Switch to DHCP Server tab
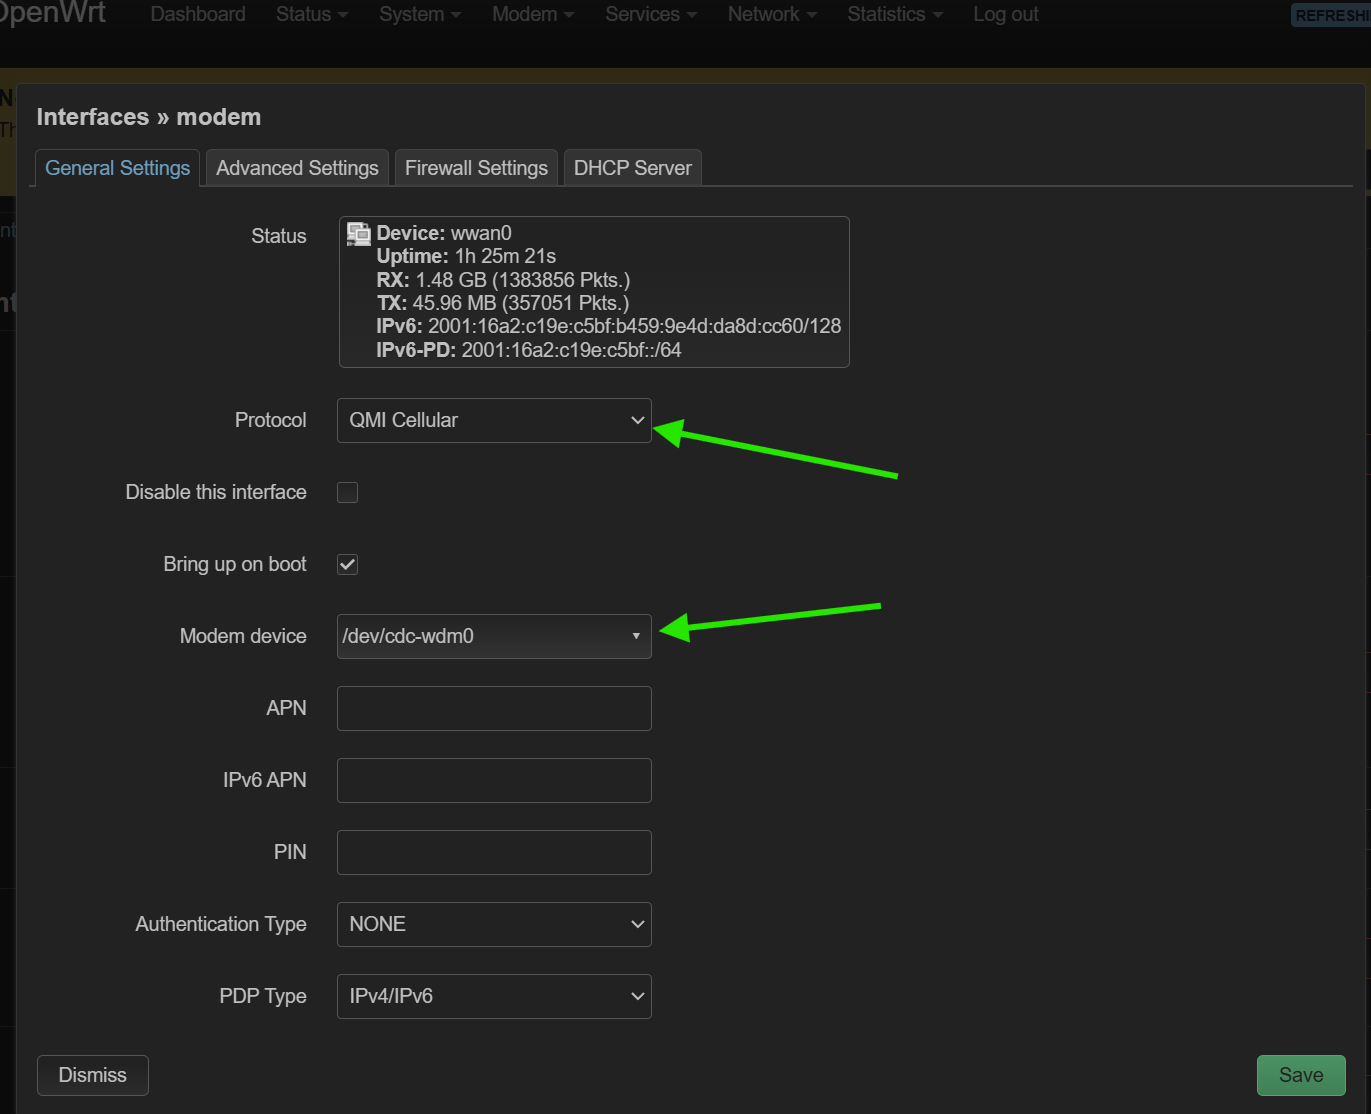1371x1114 pixels. pos(633,168)
